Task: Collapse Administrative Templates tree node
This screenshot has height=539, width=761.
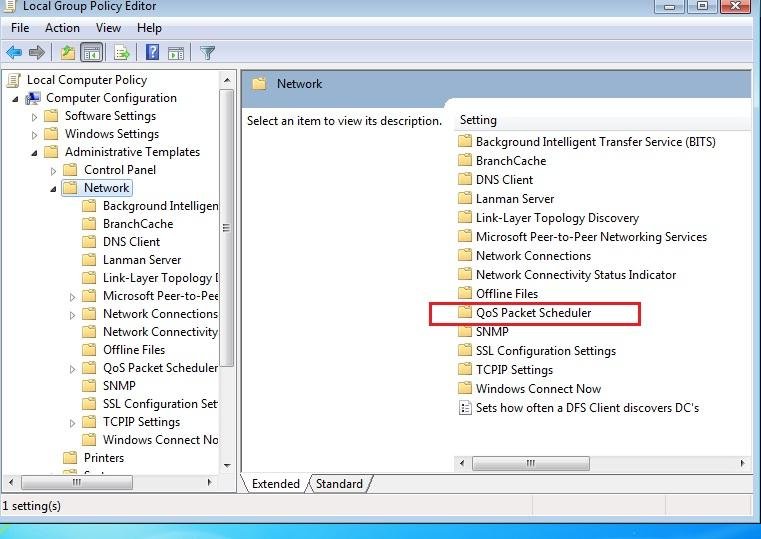Action: click(34, 153)
